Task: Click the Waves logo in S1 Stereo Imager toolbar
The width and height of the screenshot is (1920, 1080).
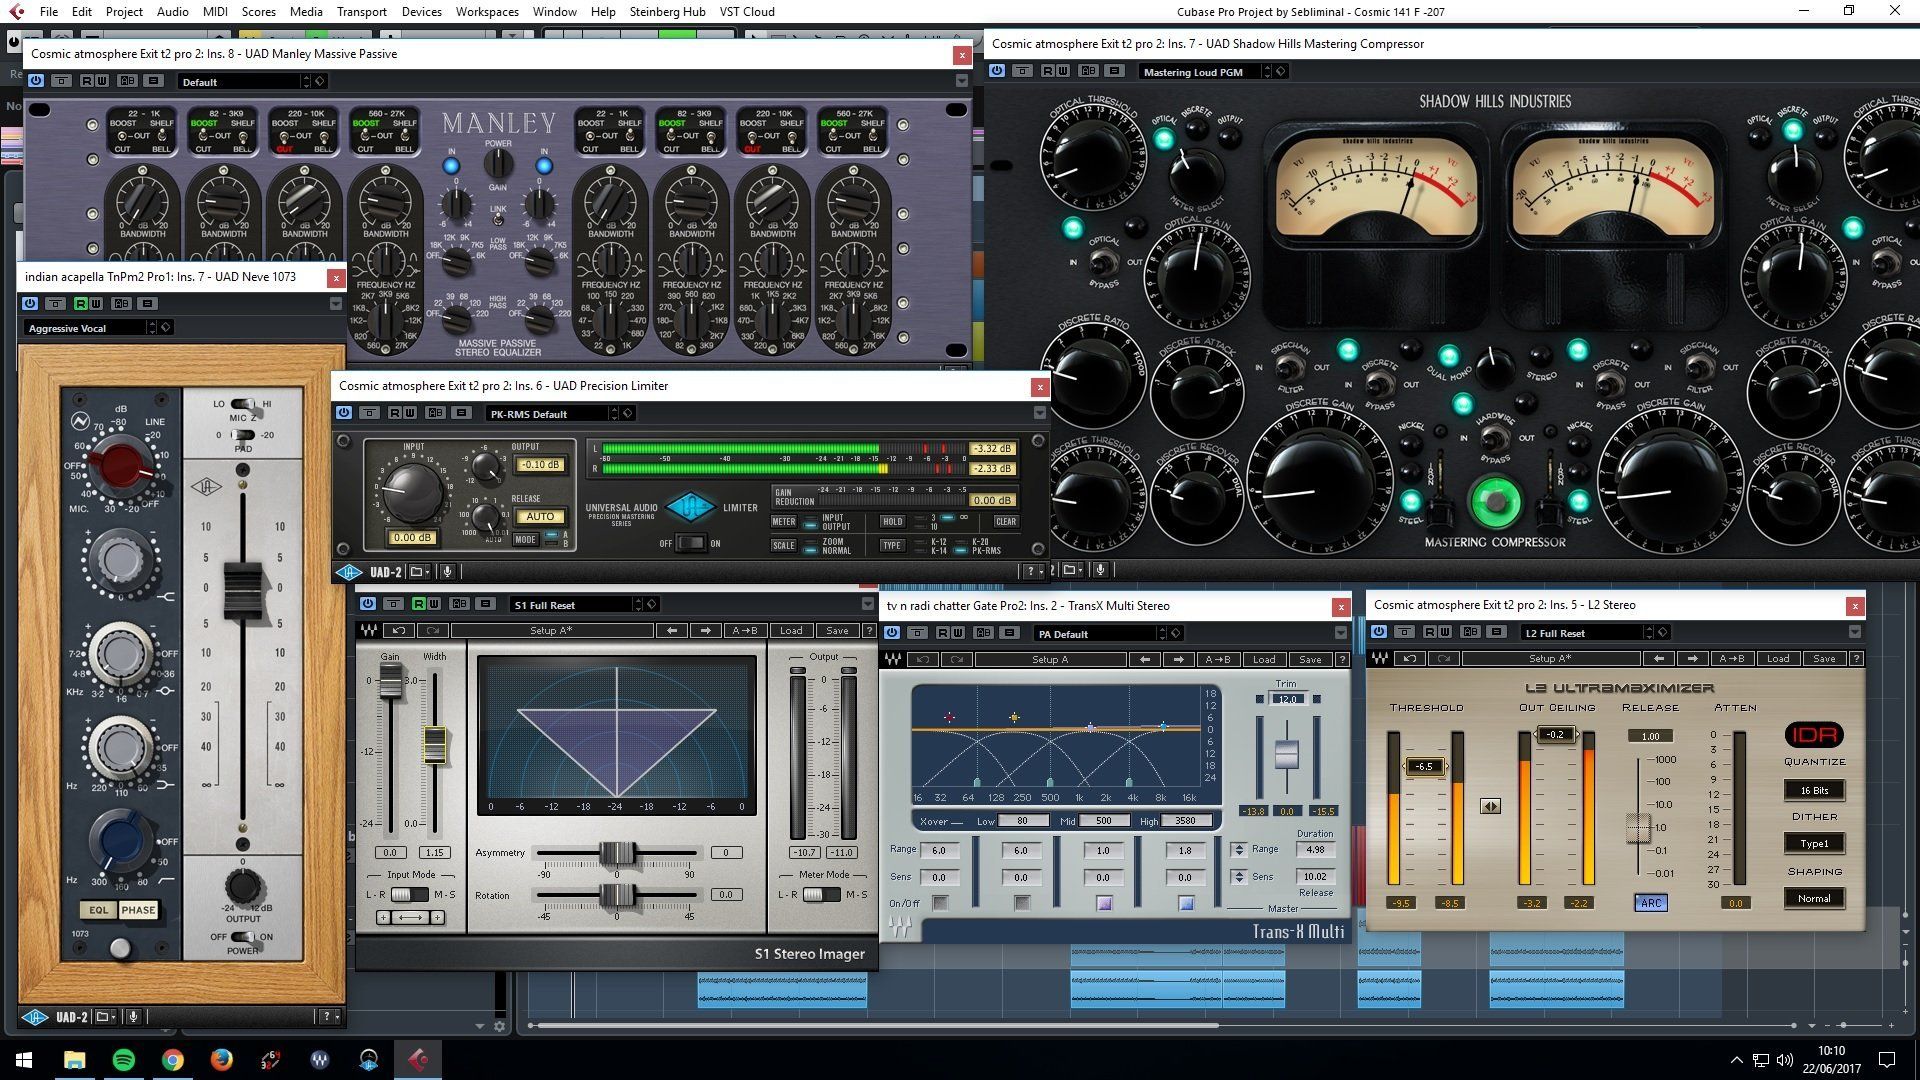Action: (x=368, y=630)
